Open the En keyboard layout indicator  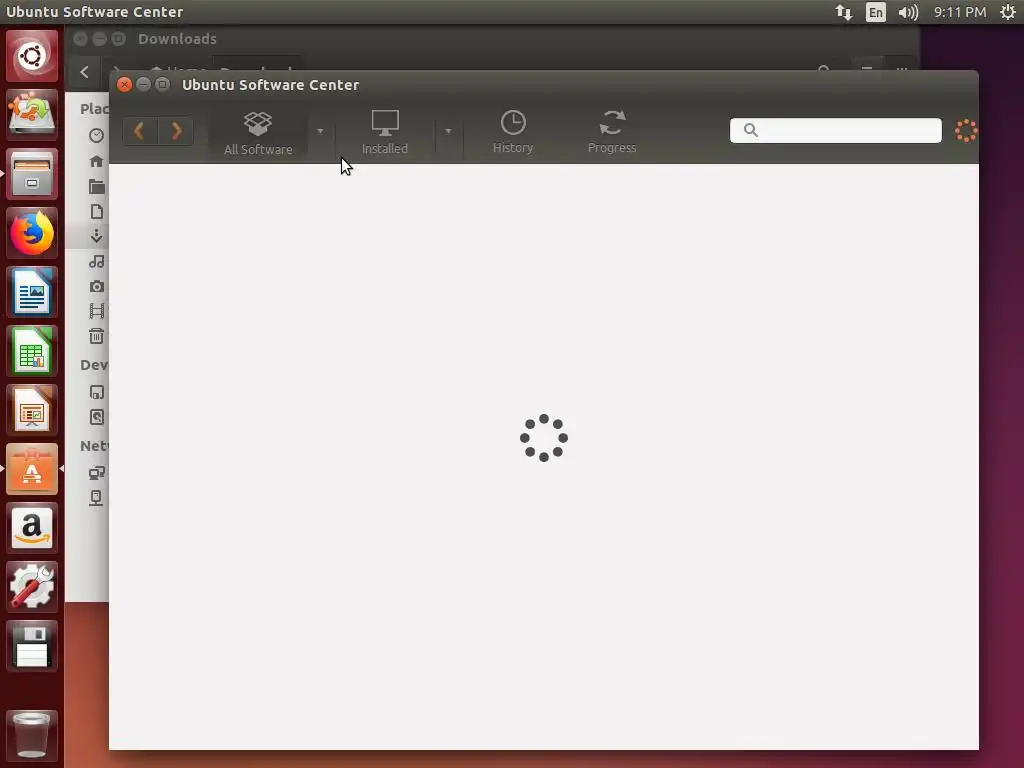coord(876,12)
